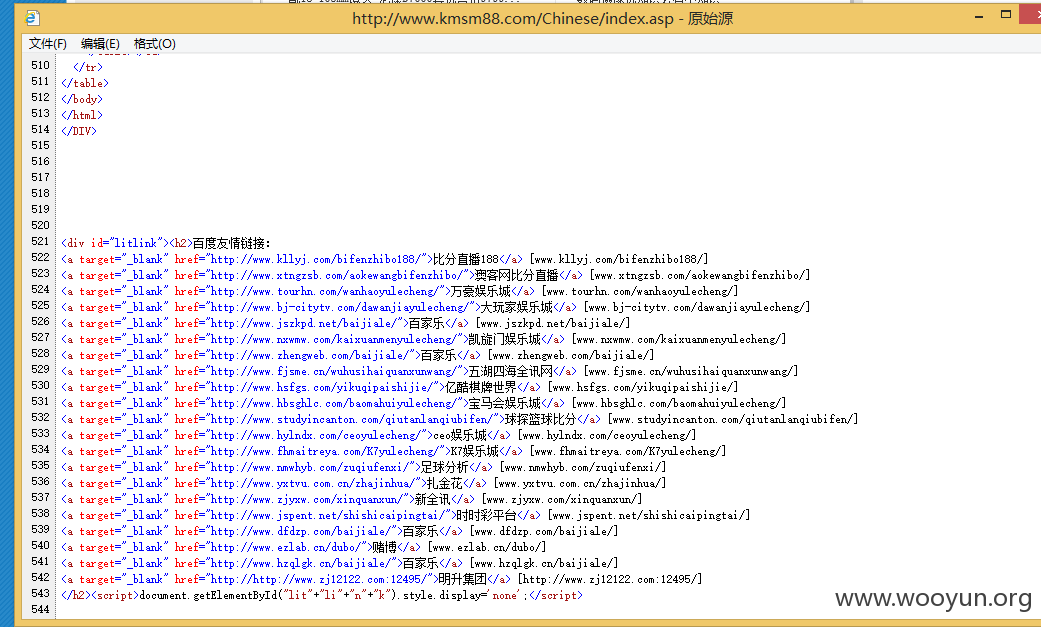Click the 扎金花 link text
Screen dimensions: 1041x627
[444, 483]
